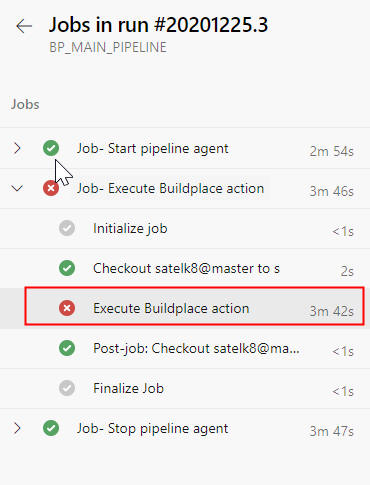Select the failed Execute Buildplace action step

pos(185,309)
